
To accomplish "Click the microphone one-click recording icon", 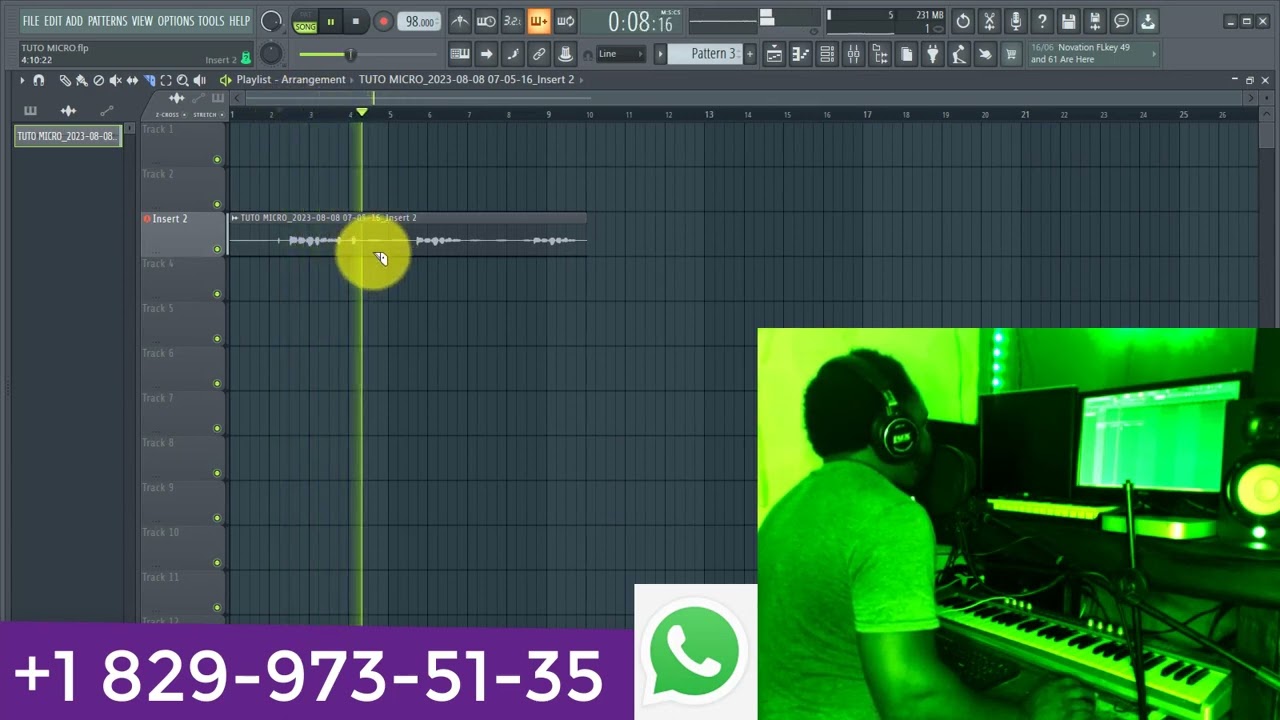I will point(1016,21).
